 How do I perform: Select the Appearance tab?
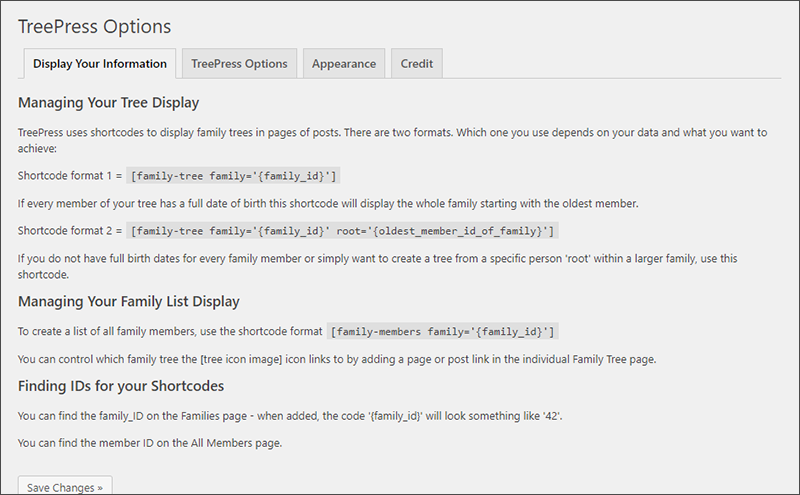tap(344, 64)
